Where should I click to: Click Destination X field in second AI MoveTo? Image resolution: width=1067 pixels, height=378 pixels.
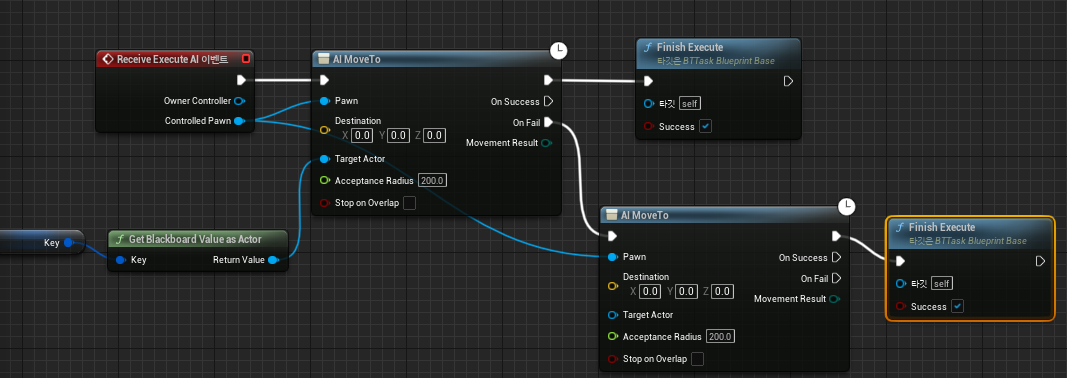pos(651,292)
